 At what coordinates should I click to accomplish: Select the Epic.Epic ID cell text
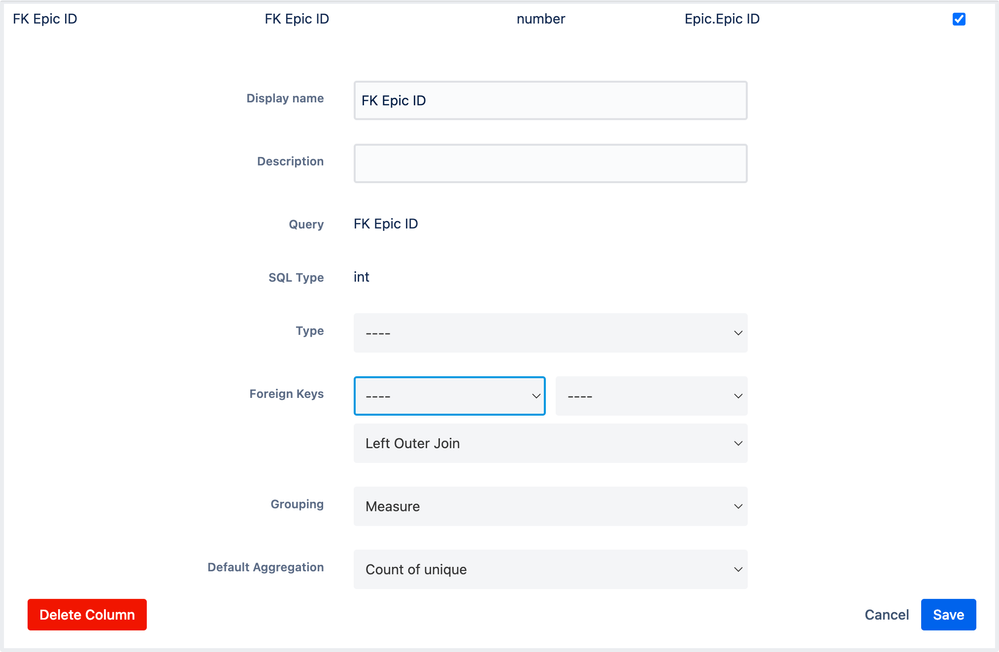(x=722, y=19)
